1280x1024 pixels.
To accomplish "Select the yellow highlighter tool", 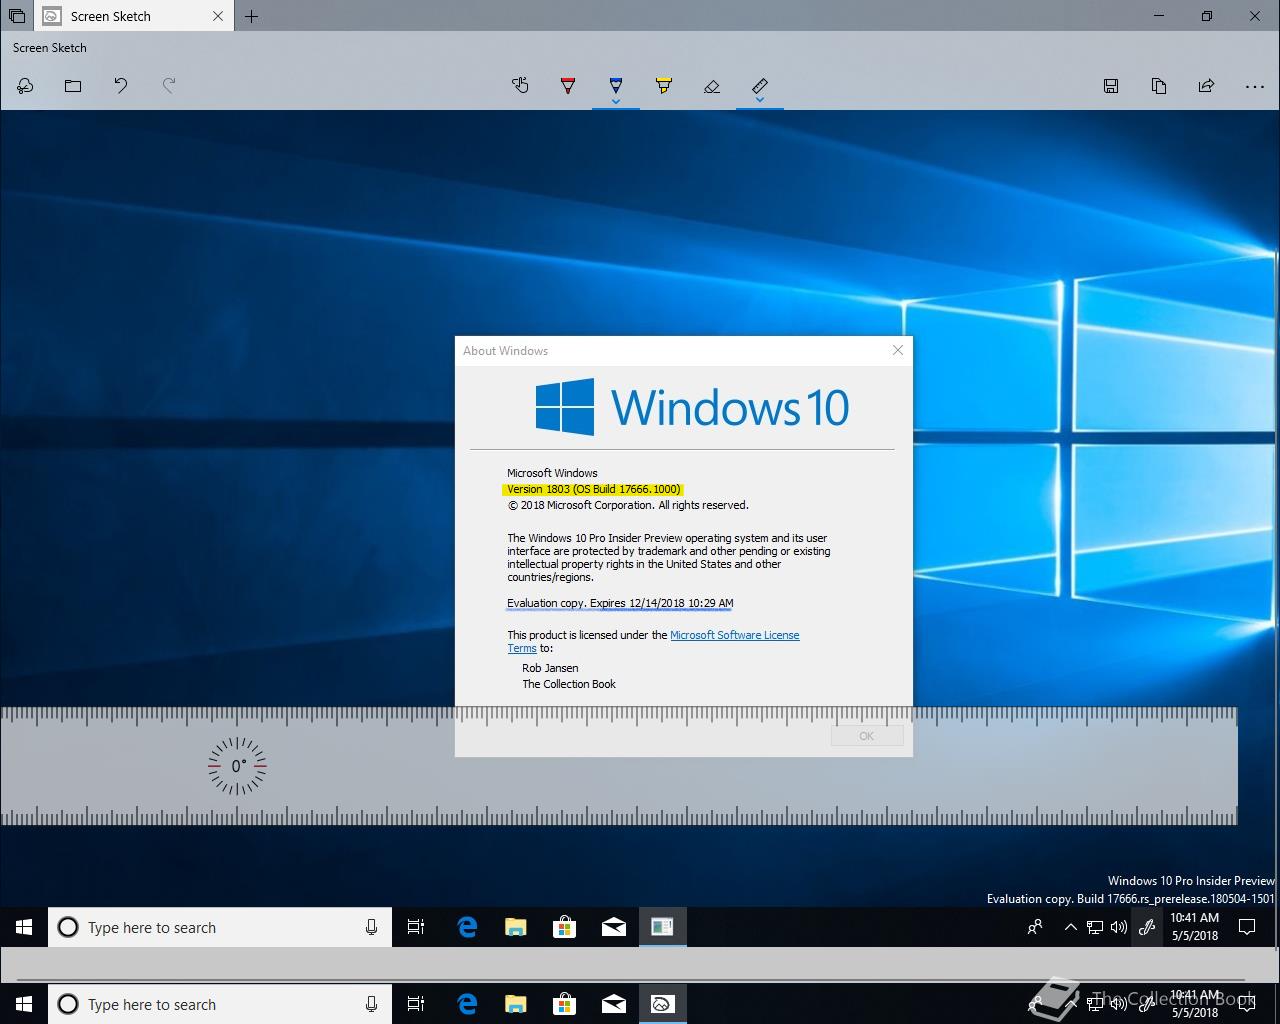I will tap(664, 86).
